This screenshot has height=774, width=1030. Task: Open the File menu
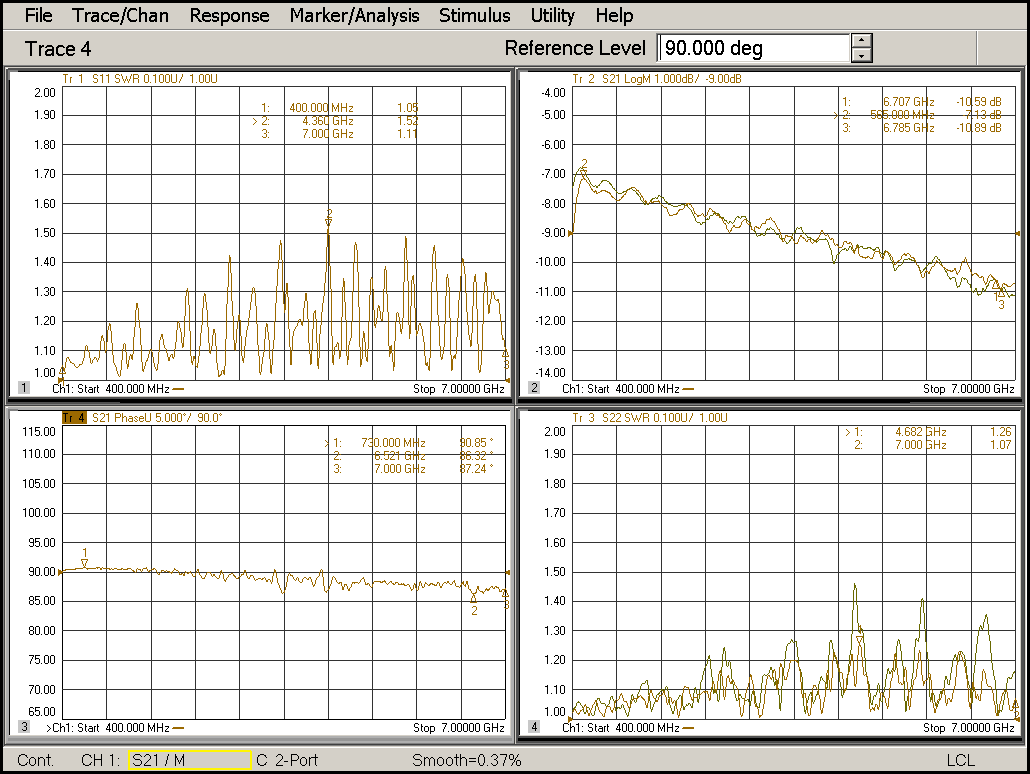pyautogui.click(x=38, y=15)
